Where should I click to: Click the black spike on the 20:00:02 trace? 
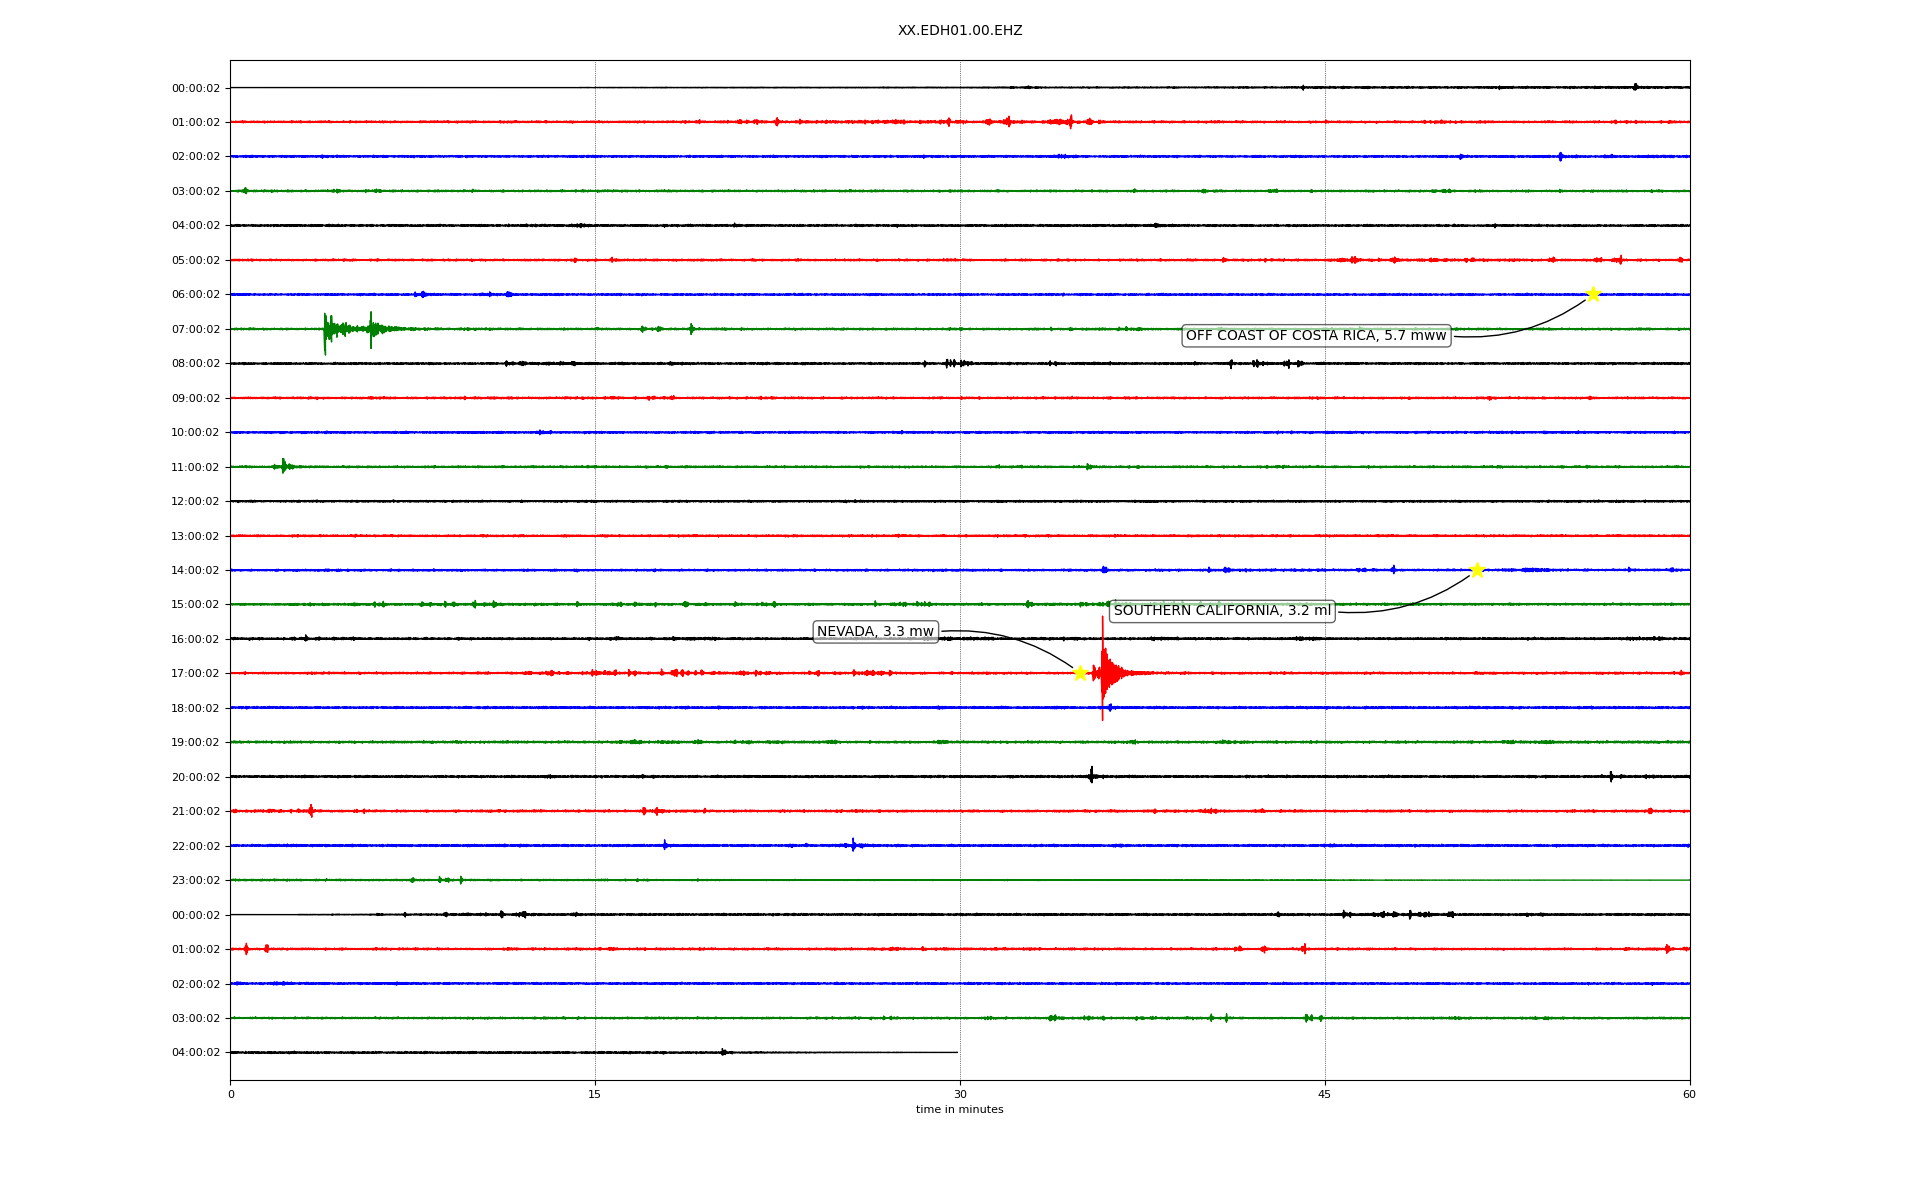pyautogui.click(x=1091, y=775)
